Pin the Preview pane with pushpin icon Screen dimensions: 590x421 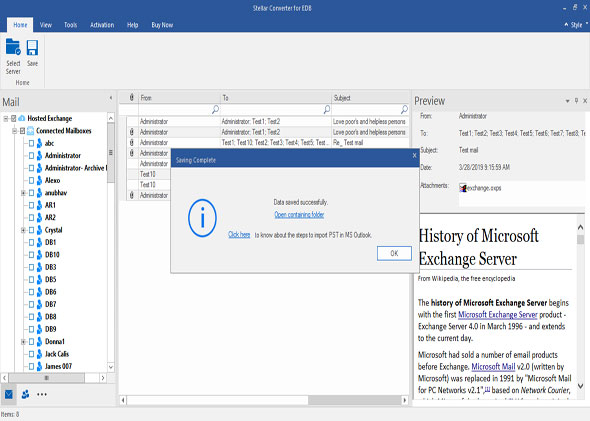576,101
